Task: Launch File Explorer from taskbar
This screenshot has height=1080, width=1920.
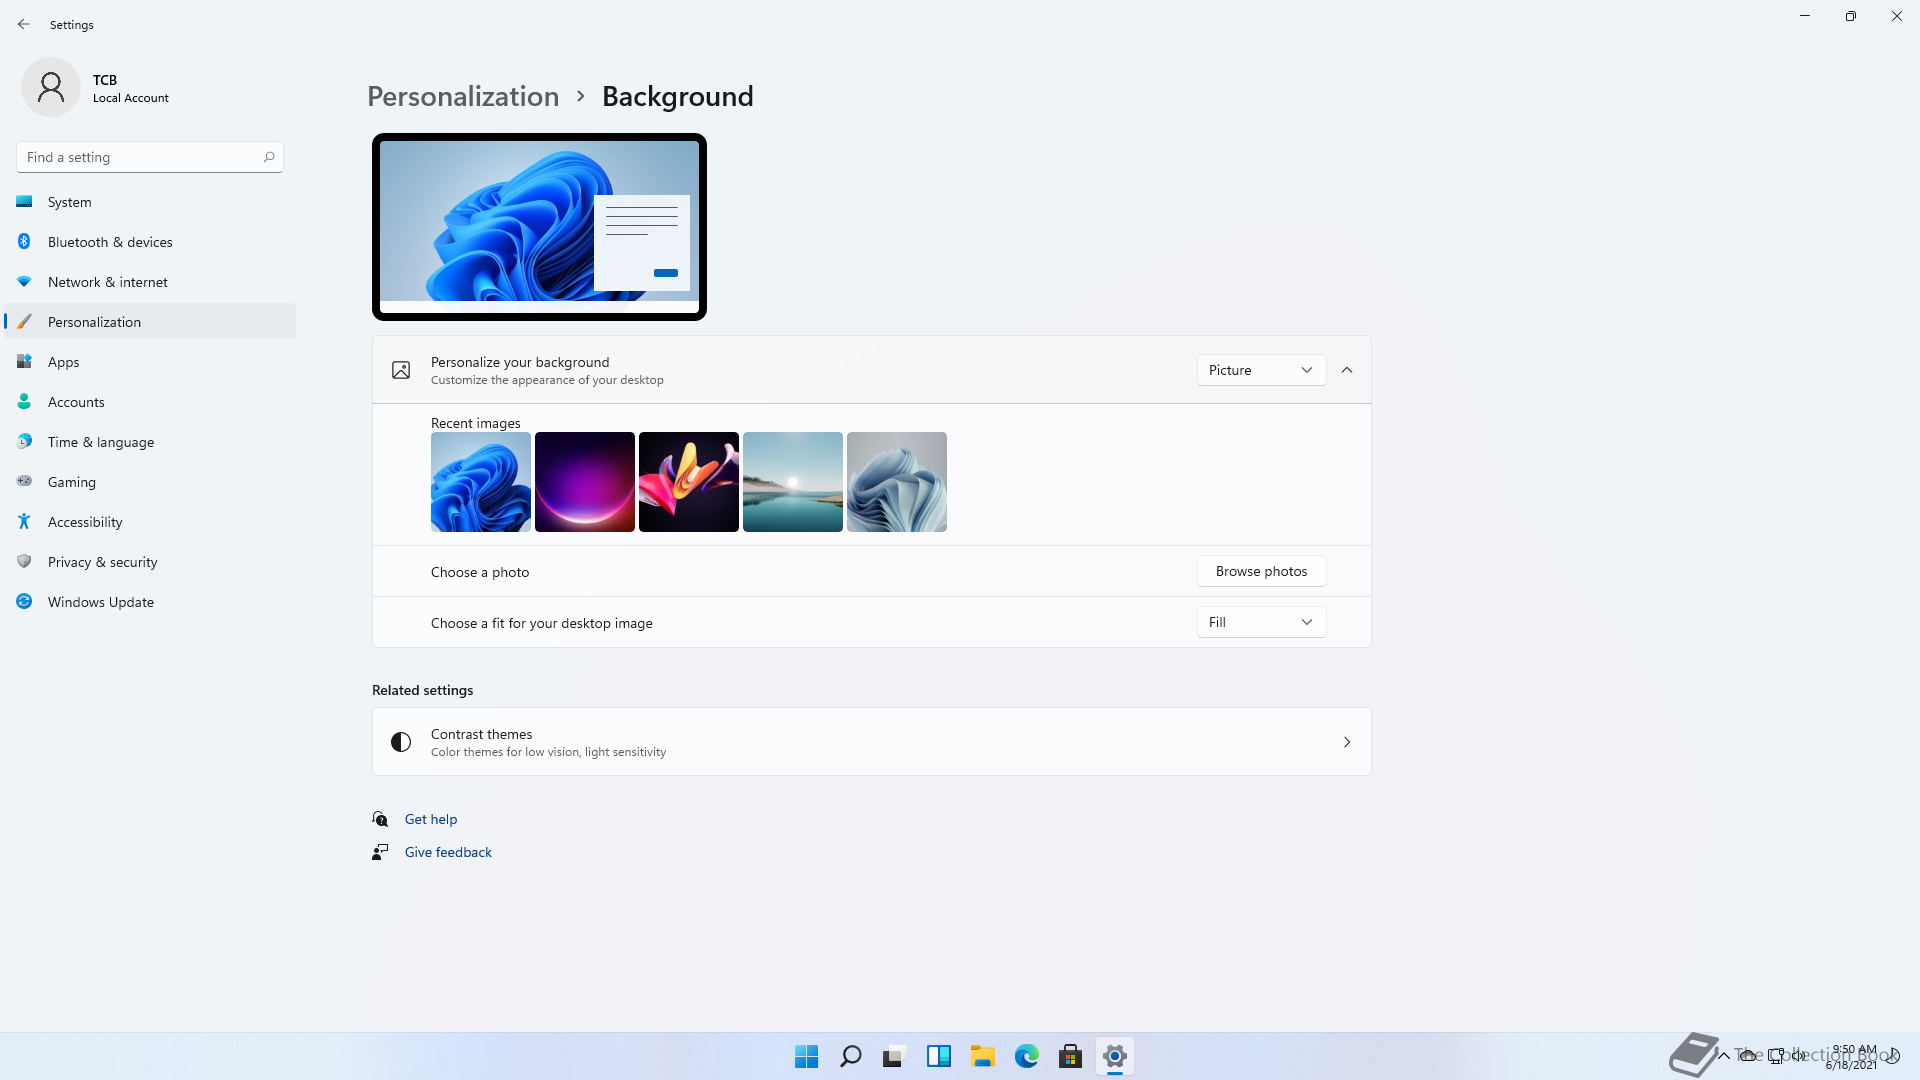Action: [x=982, y=1056]
